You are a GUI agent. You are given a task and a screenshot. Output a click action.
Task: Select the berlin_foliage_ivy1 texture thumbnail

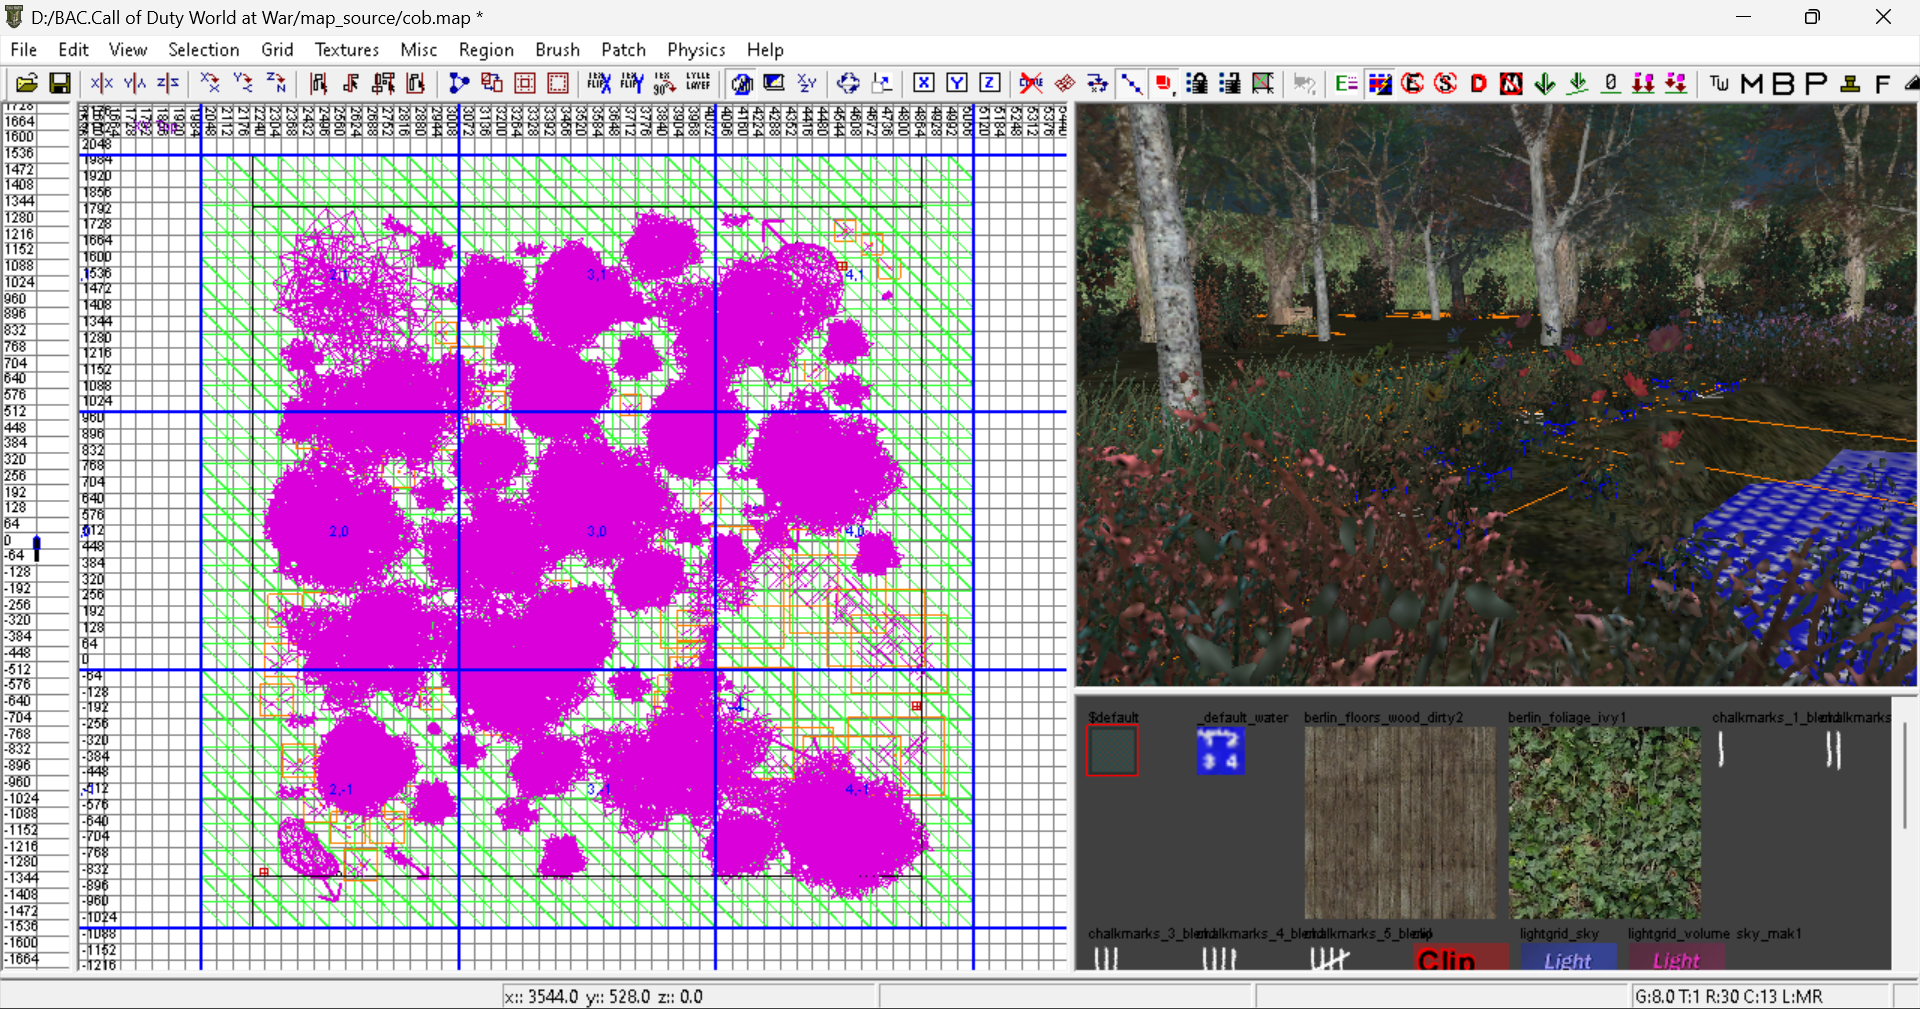tap(1604, 822)
